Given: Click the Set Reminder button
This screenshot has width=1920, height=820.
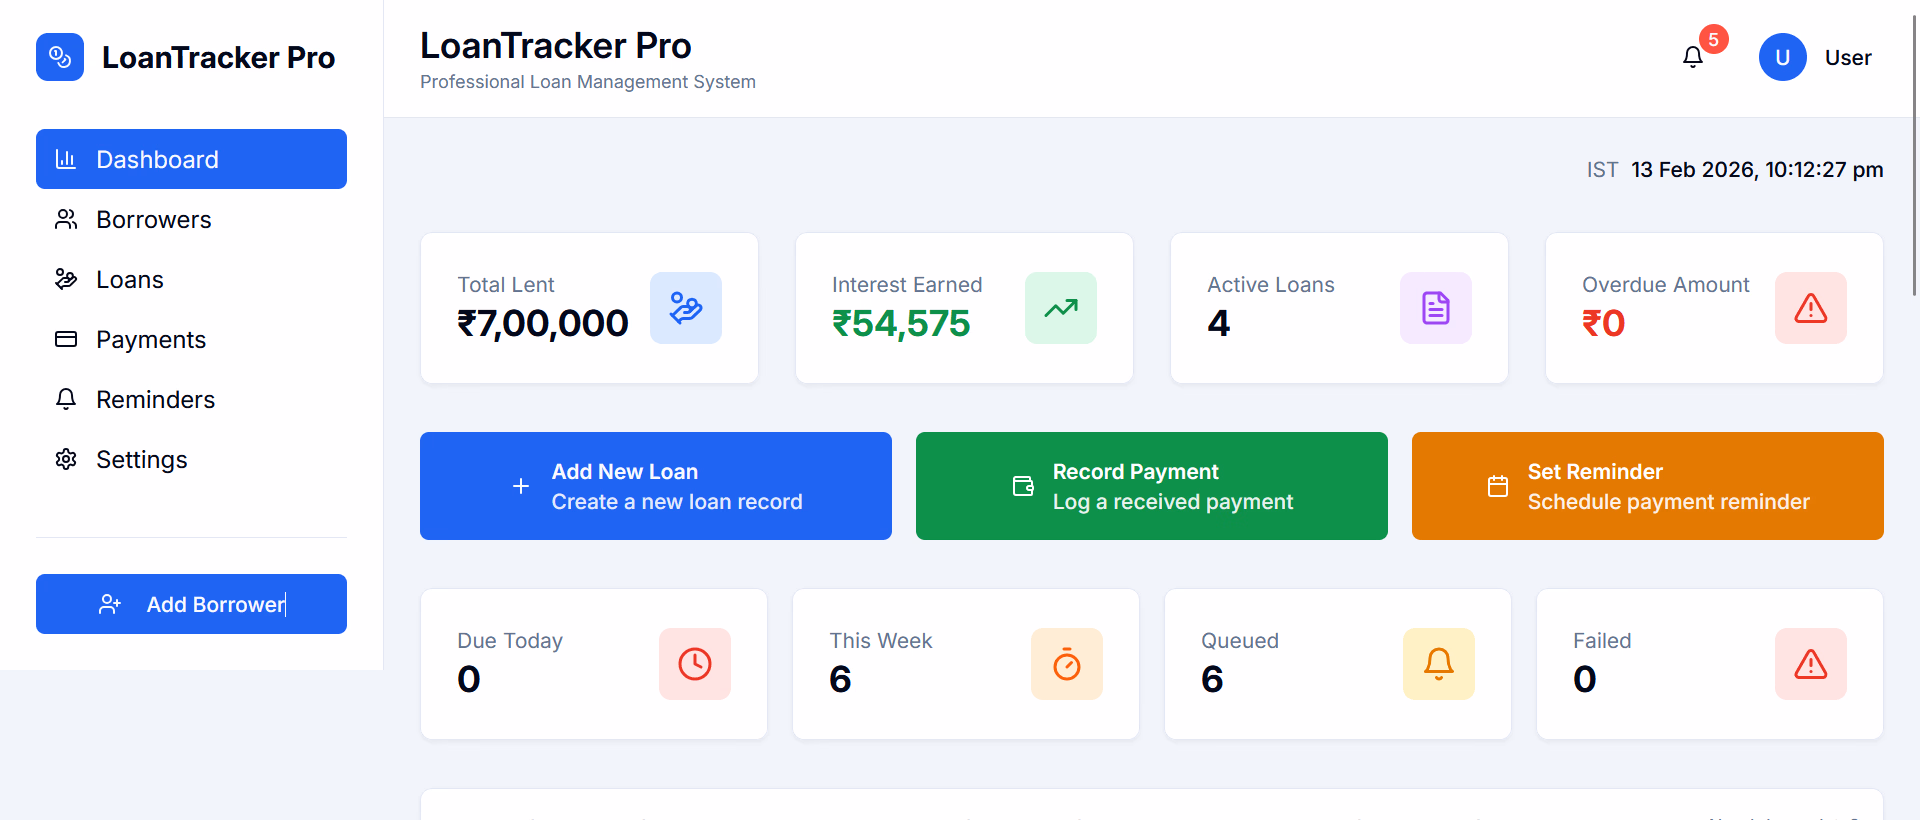Looking at the screenshot, I should 1647,486.
